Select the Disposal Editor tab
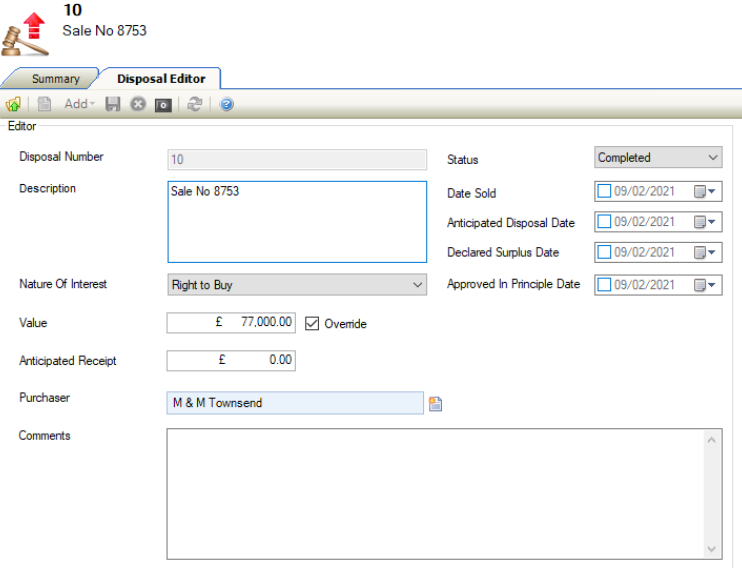Image resolution: width=742 pixels, height=568 pixels. 161,79
